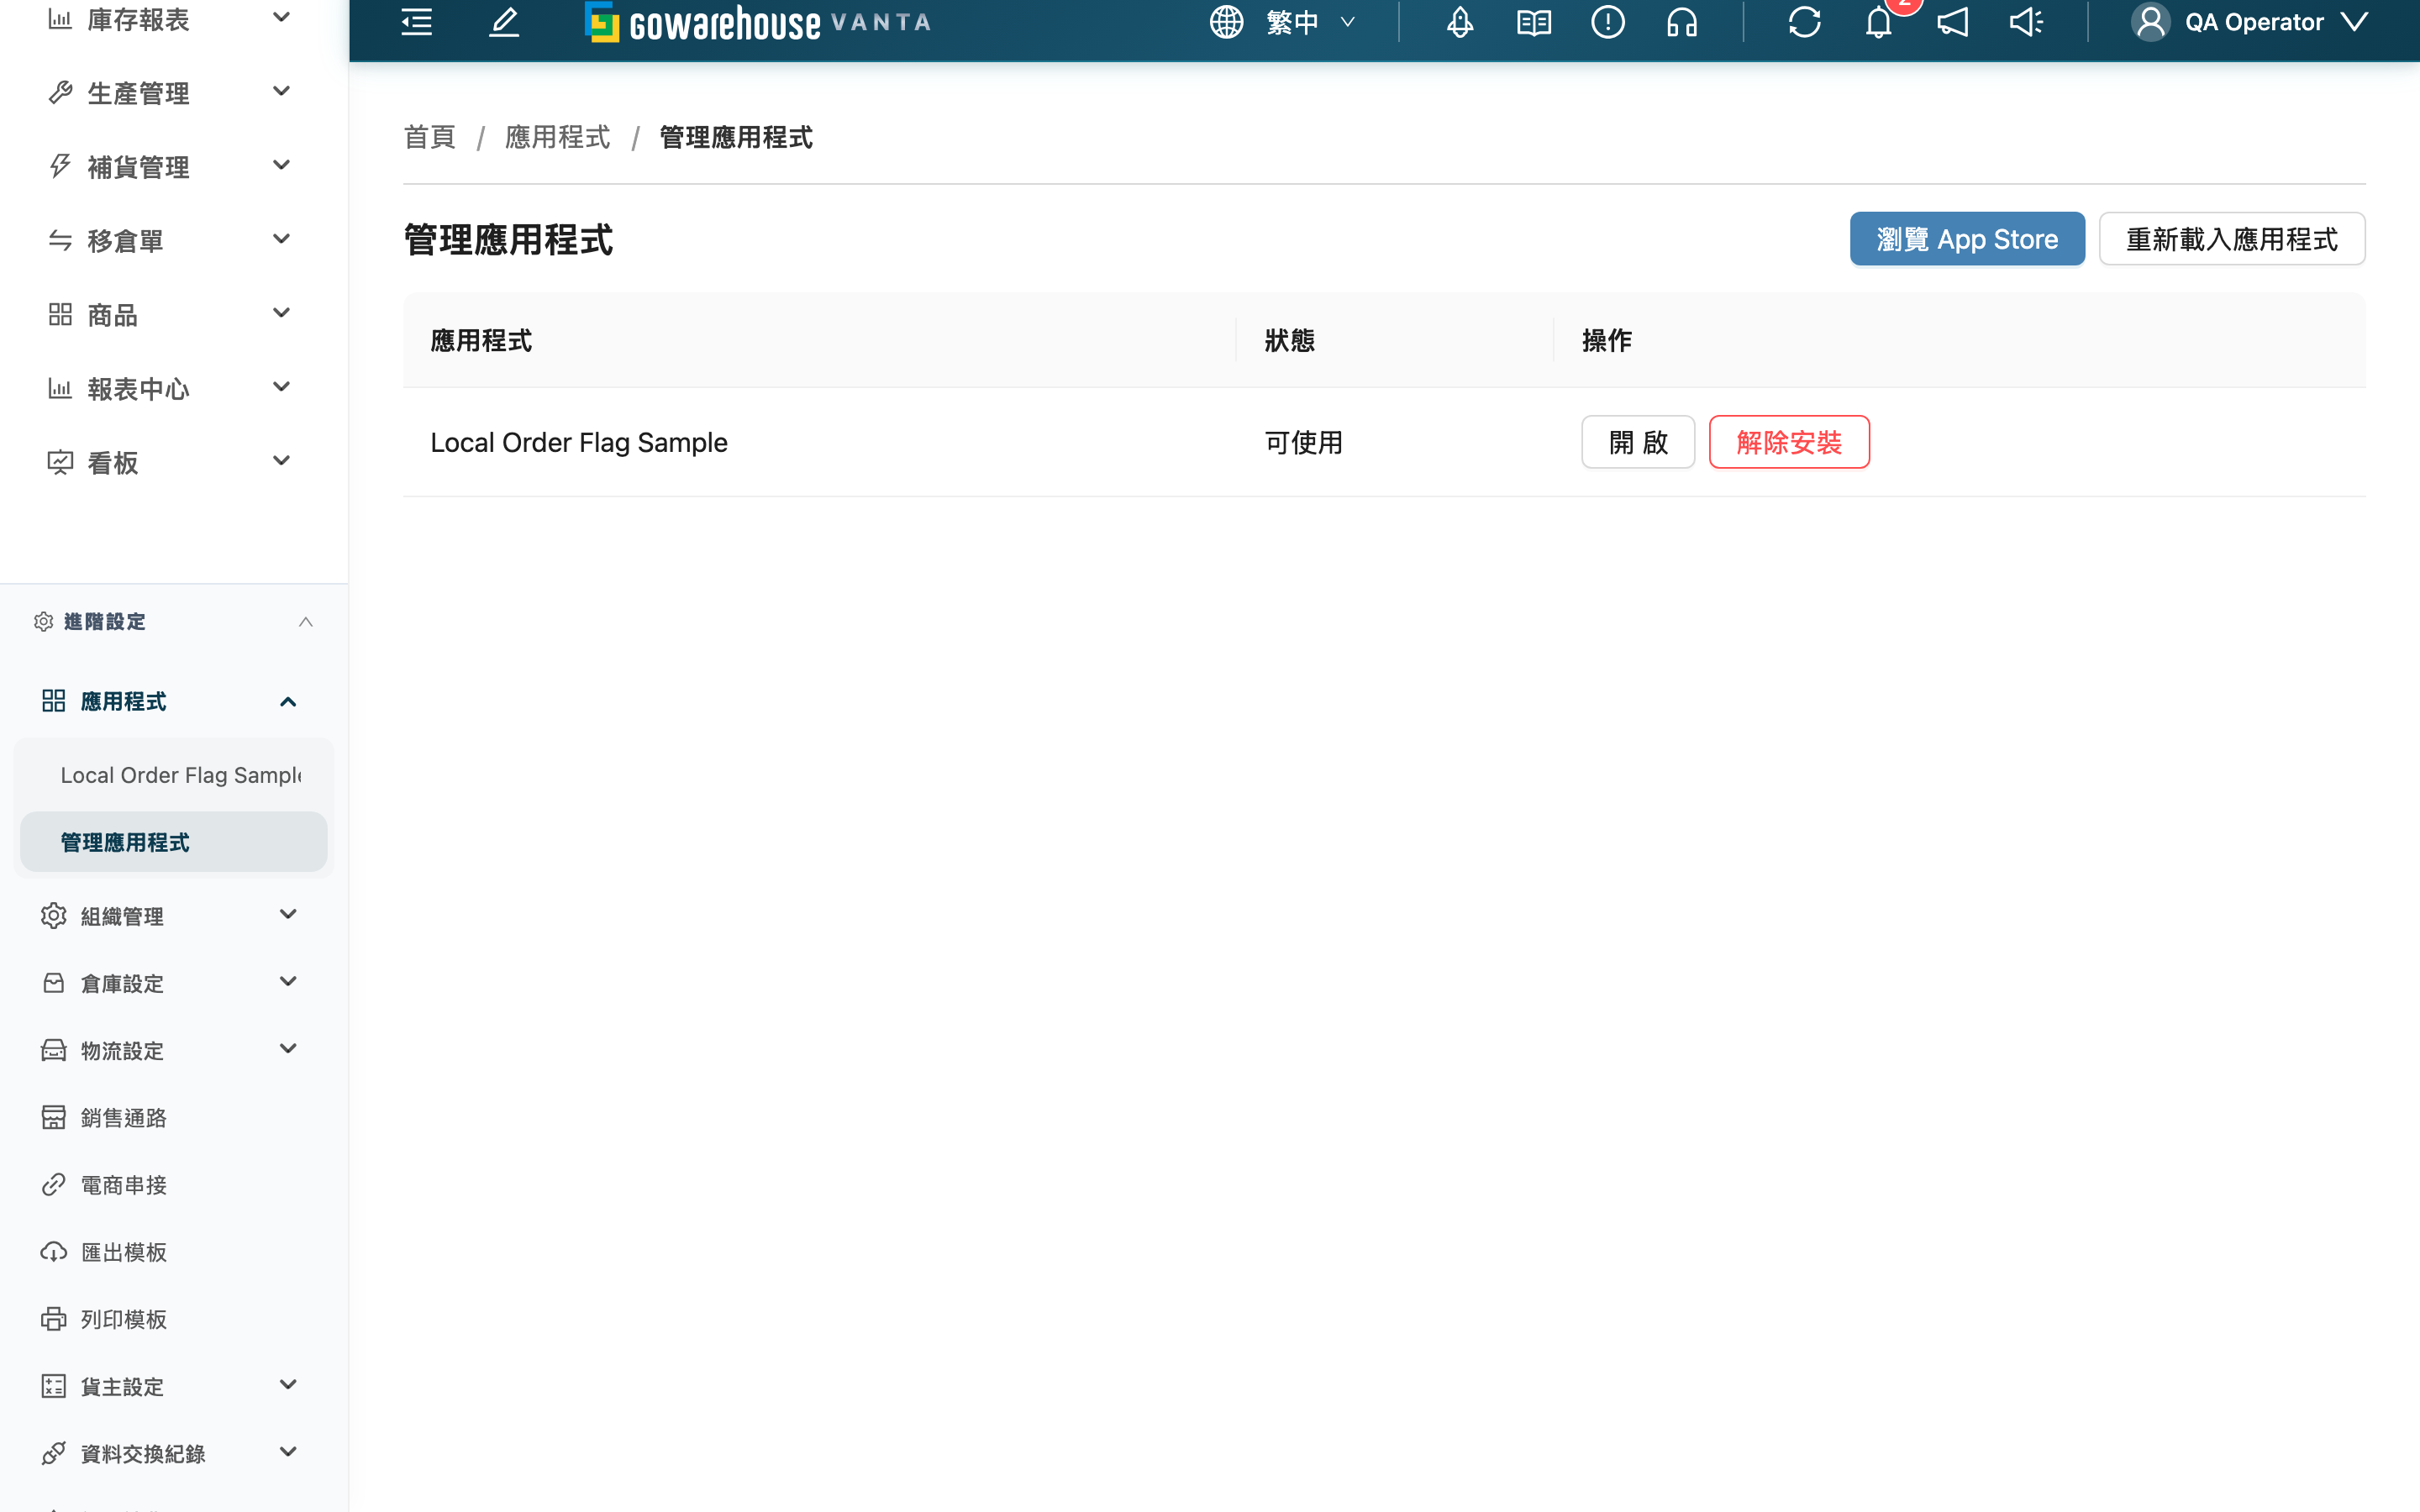The image size is (2420, 1512).
Task: Click the 報表中心 bar chart icon
Action: [60, 388]
